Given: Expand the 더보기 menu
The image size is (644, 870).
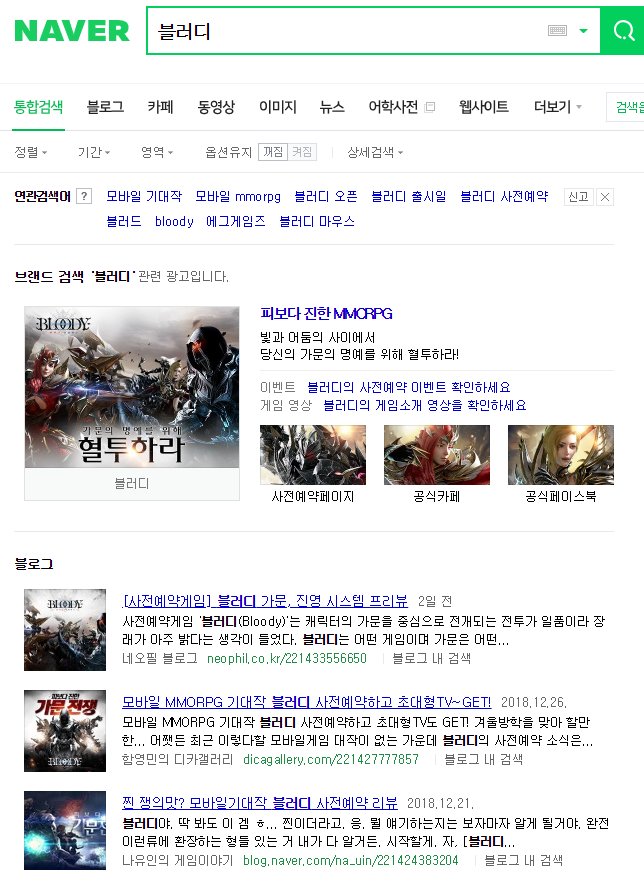Looking at the screenshot, I should (x=557, y=107).
